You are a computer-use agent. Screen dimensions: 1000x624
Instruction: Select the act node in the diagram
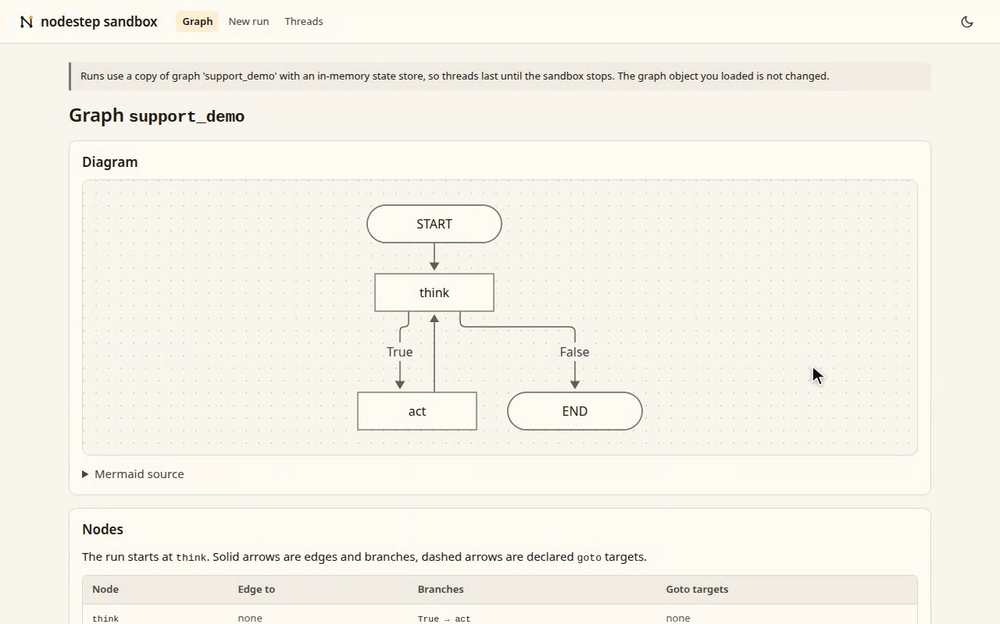(x=417, y=412)
